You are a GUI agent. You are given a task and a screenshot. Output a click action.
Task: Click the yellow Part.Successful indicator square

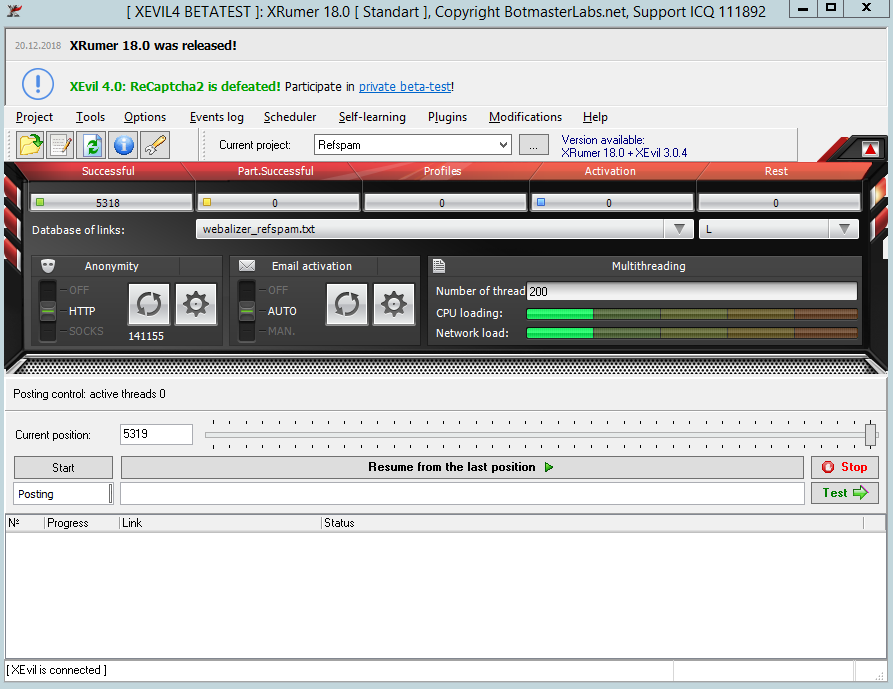[207, 202]
